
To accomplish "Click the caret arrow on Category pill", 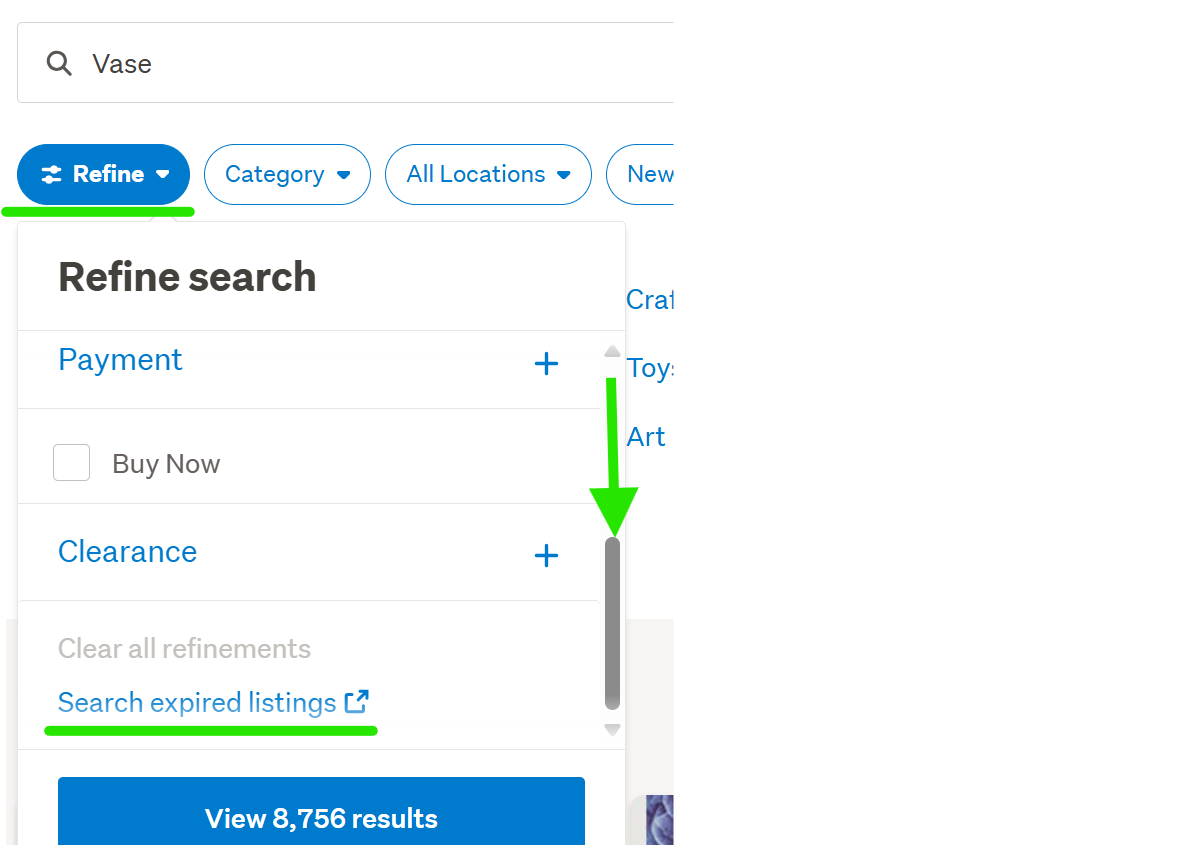I will click(344, 175).
